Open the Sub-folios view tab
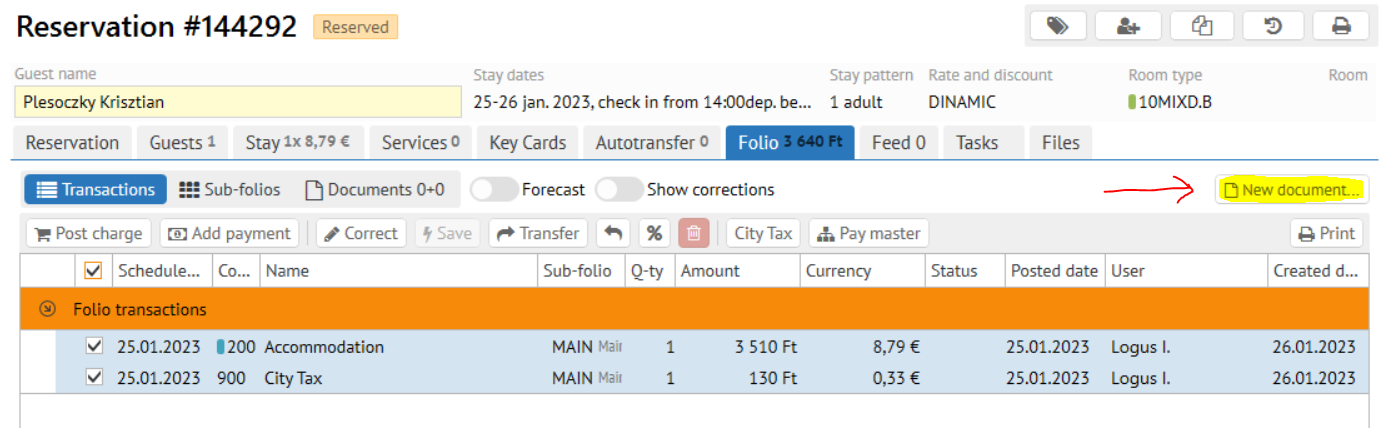This screenshot has height=428, width=1379. tap(230, 189)
